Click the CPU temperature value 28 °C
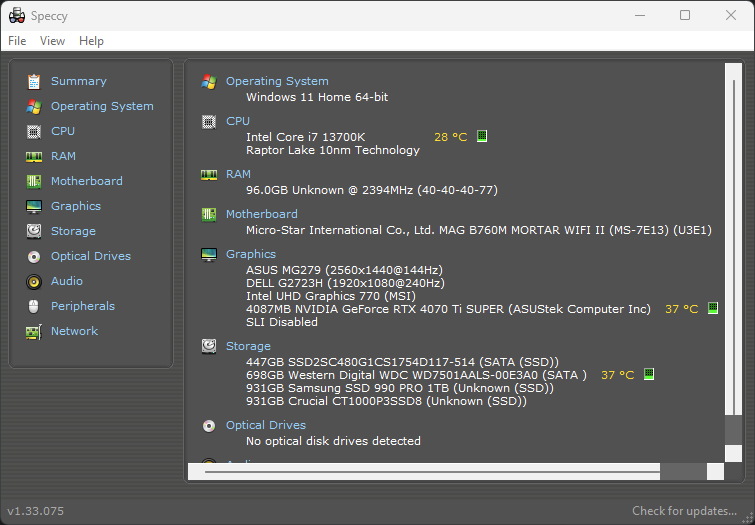755x525 pixels. (x=451, y=137)
